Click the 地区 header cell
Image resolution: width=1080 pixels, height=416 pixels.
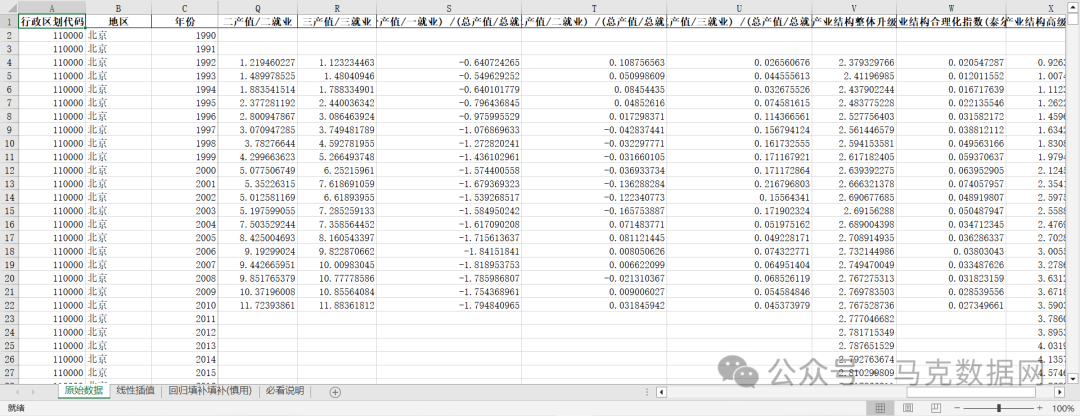pyautogui.click(x=118, y=21)
